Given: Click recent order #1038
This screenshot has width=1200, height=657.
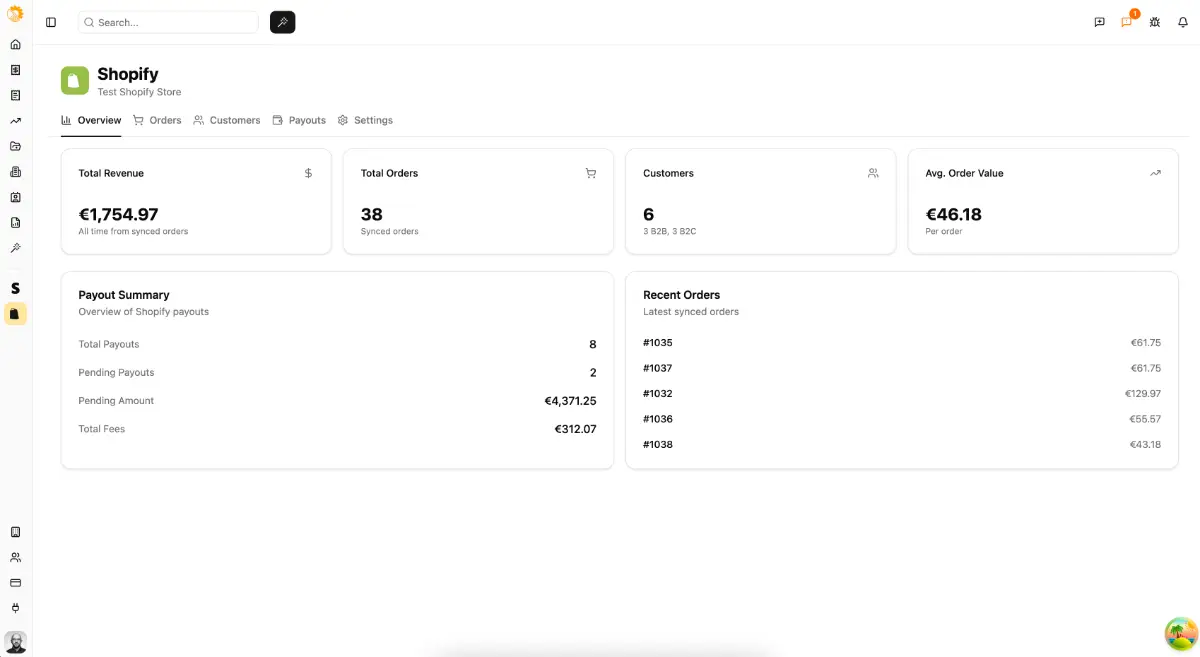Looking at the screenshot, I should (658, 445).
